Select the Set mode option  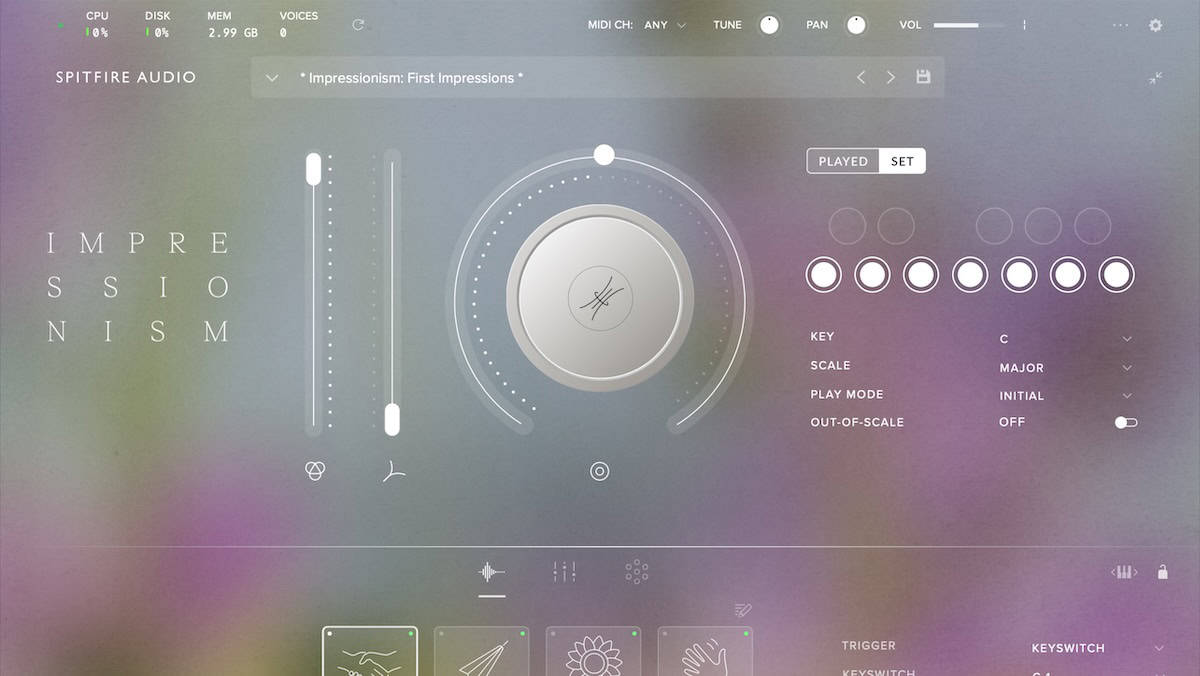(x=902, y=161)
